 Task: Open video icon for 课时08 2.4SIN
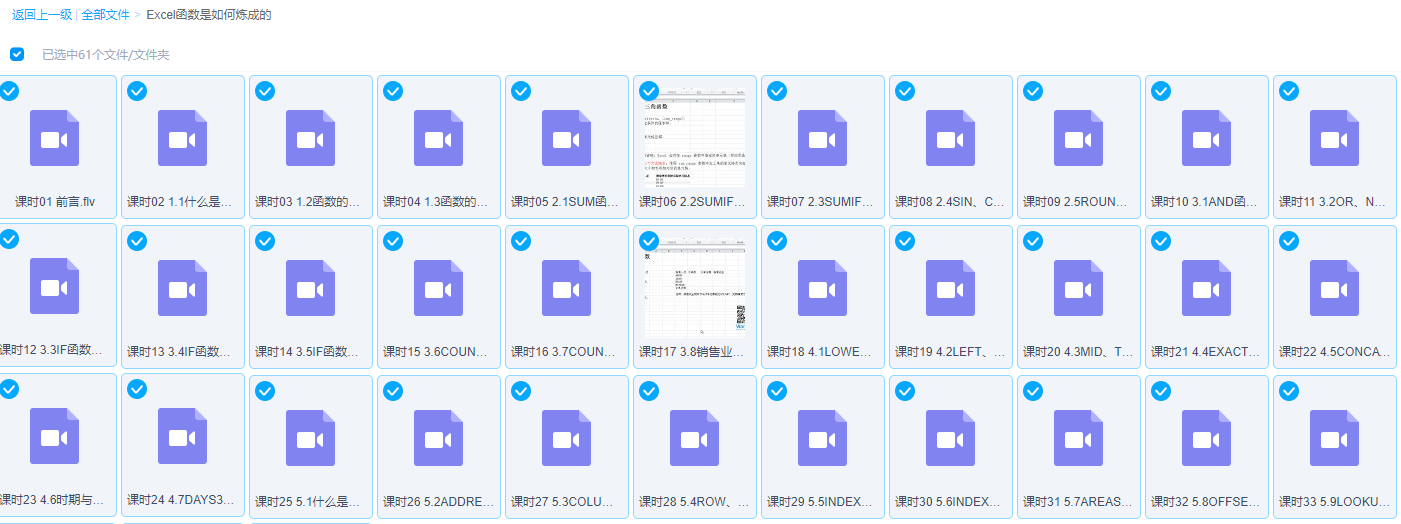pos(950,138)
